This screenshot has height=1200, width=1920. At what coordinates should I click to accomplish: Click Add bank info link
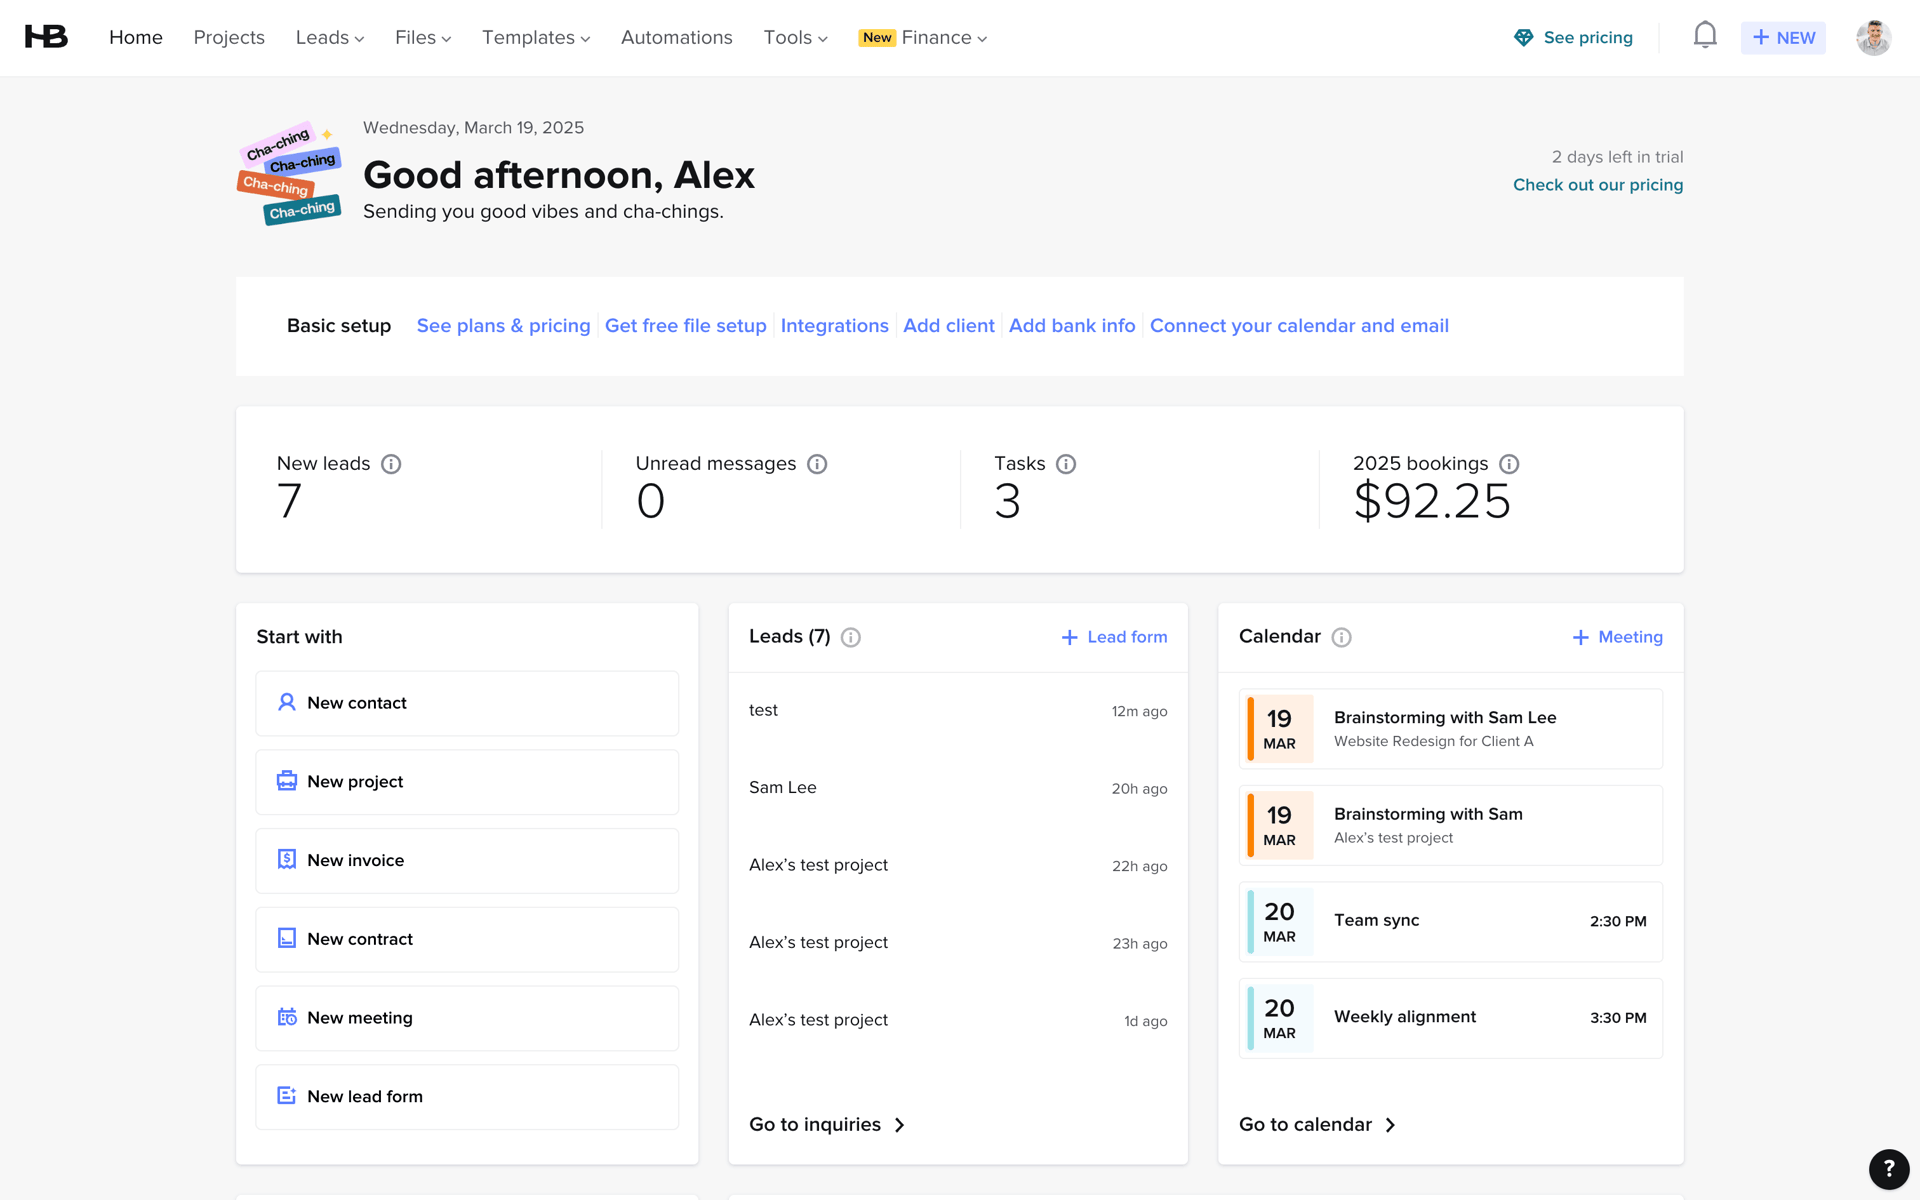click(x=1072, y=326)
